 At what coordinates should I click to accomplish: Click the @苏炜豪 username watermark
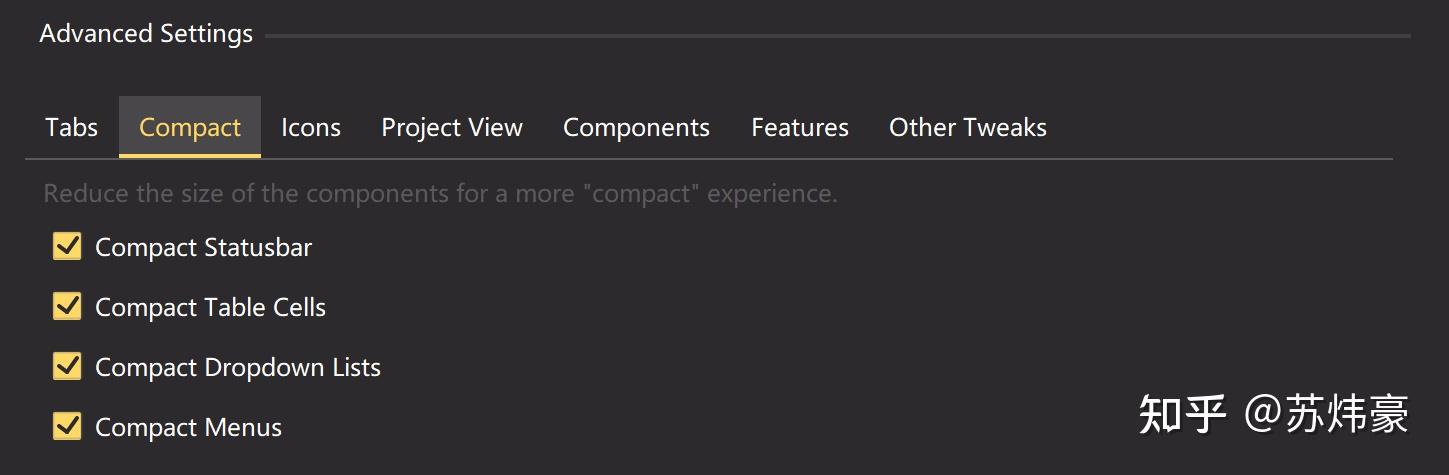[1327, 414]
